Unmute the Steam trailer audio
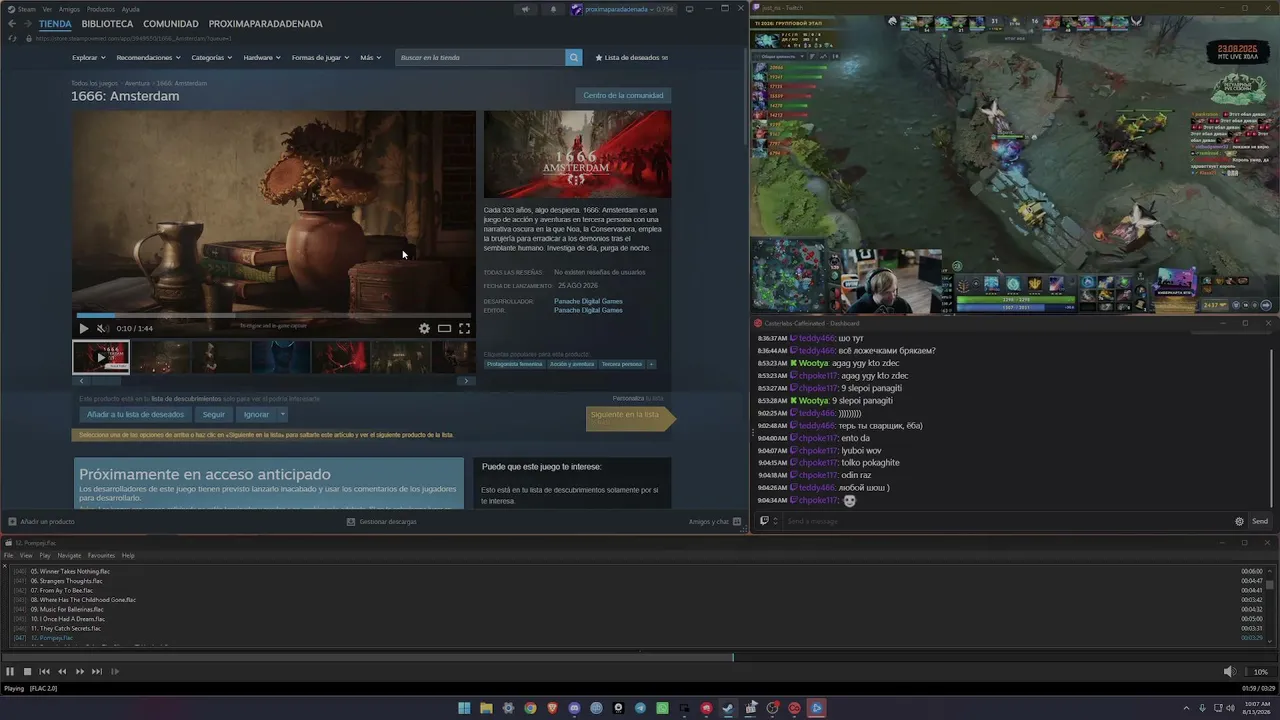 click(102, 328)
